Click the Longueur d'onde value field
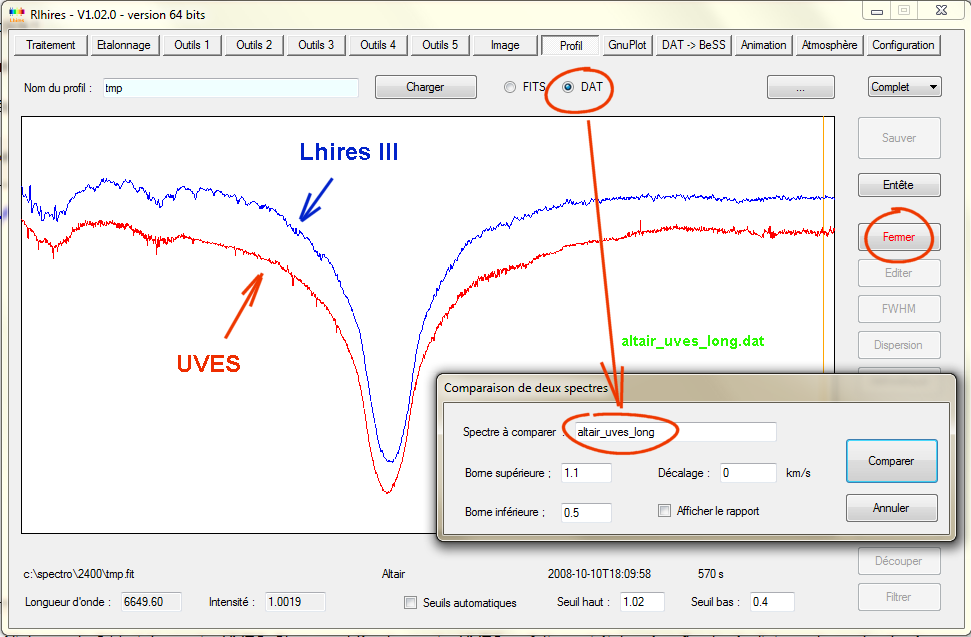The width and height of the screenshot is (971, 637). tap(151, 602)
